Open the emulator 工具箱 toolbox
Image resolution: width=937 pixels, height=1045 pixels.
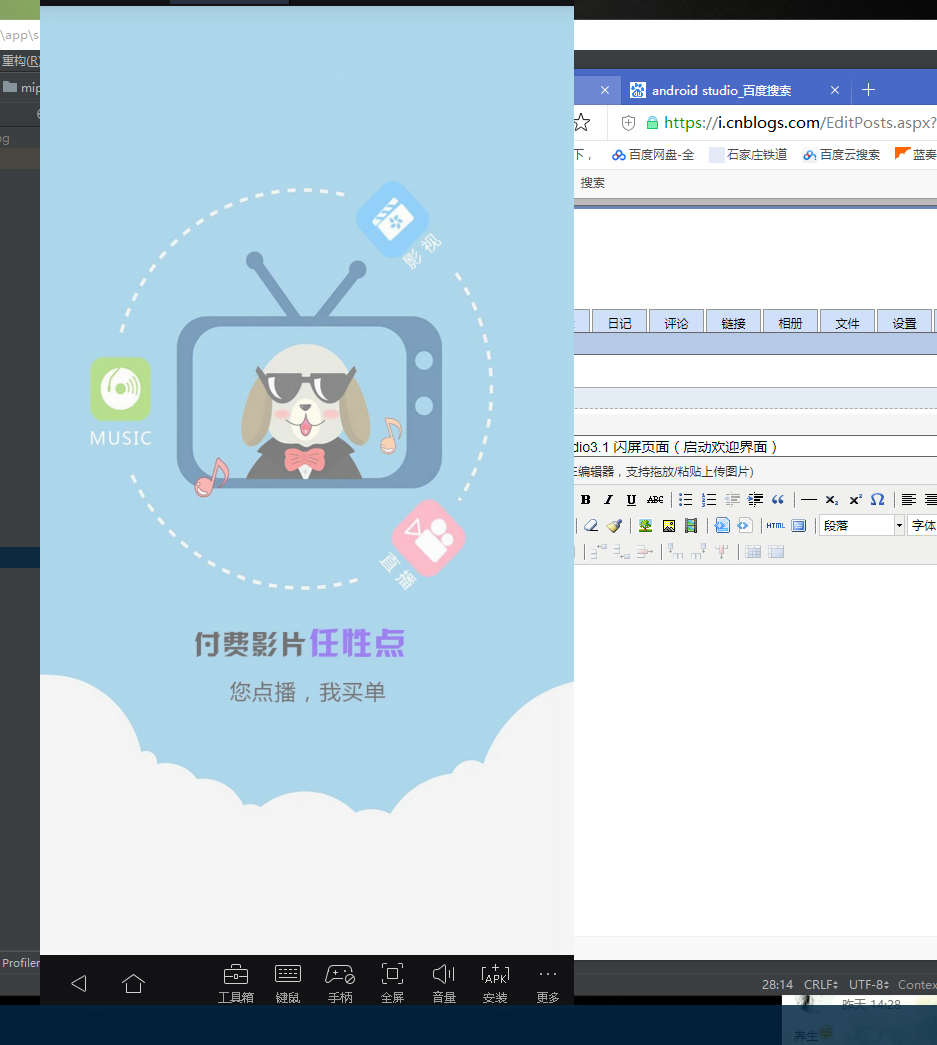(x=236, y=981)
